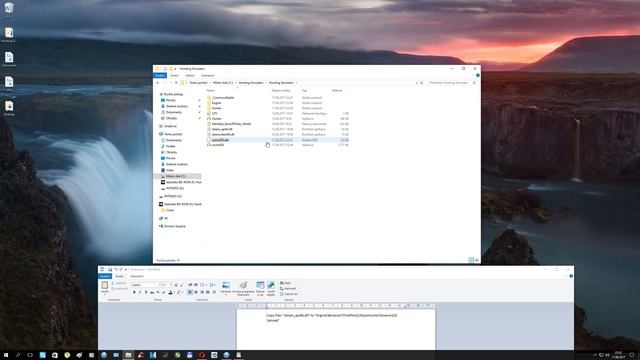The image size is (640, 360).
Task: Open the address bar history dropdown in Explorer
Action: (x=417, y=83)
